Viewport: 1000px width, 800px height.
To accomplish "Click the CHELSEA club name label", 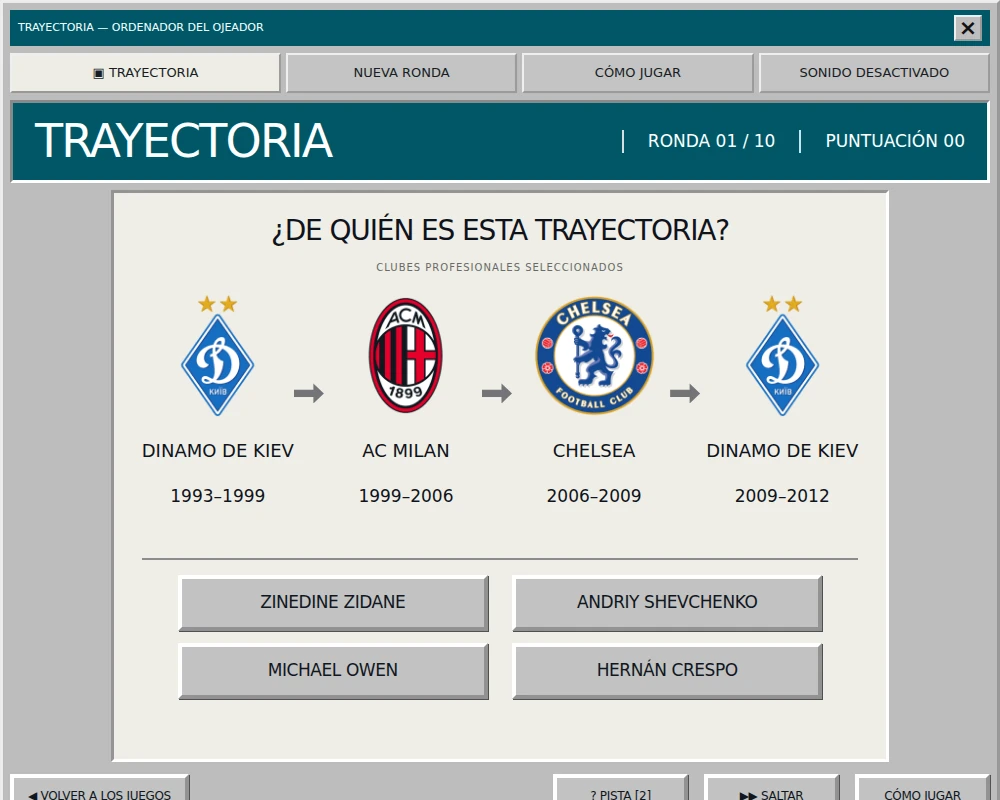I will [x=594, y=451].
